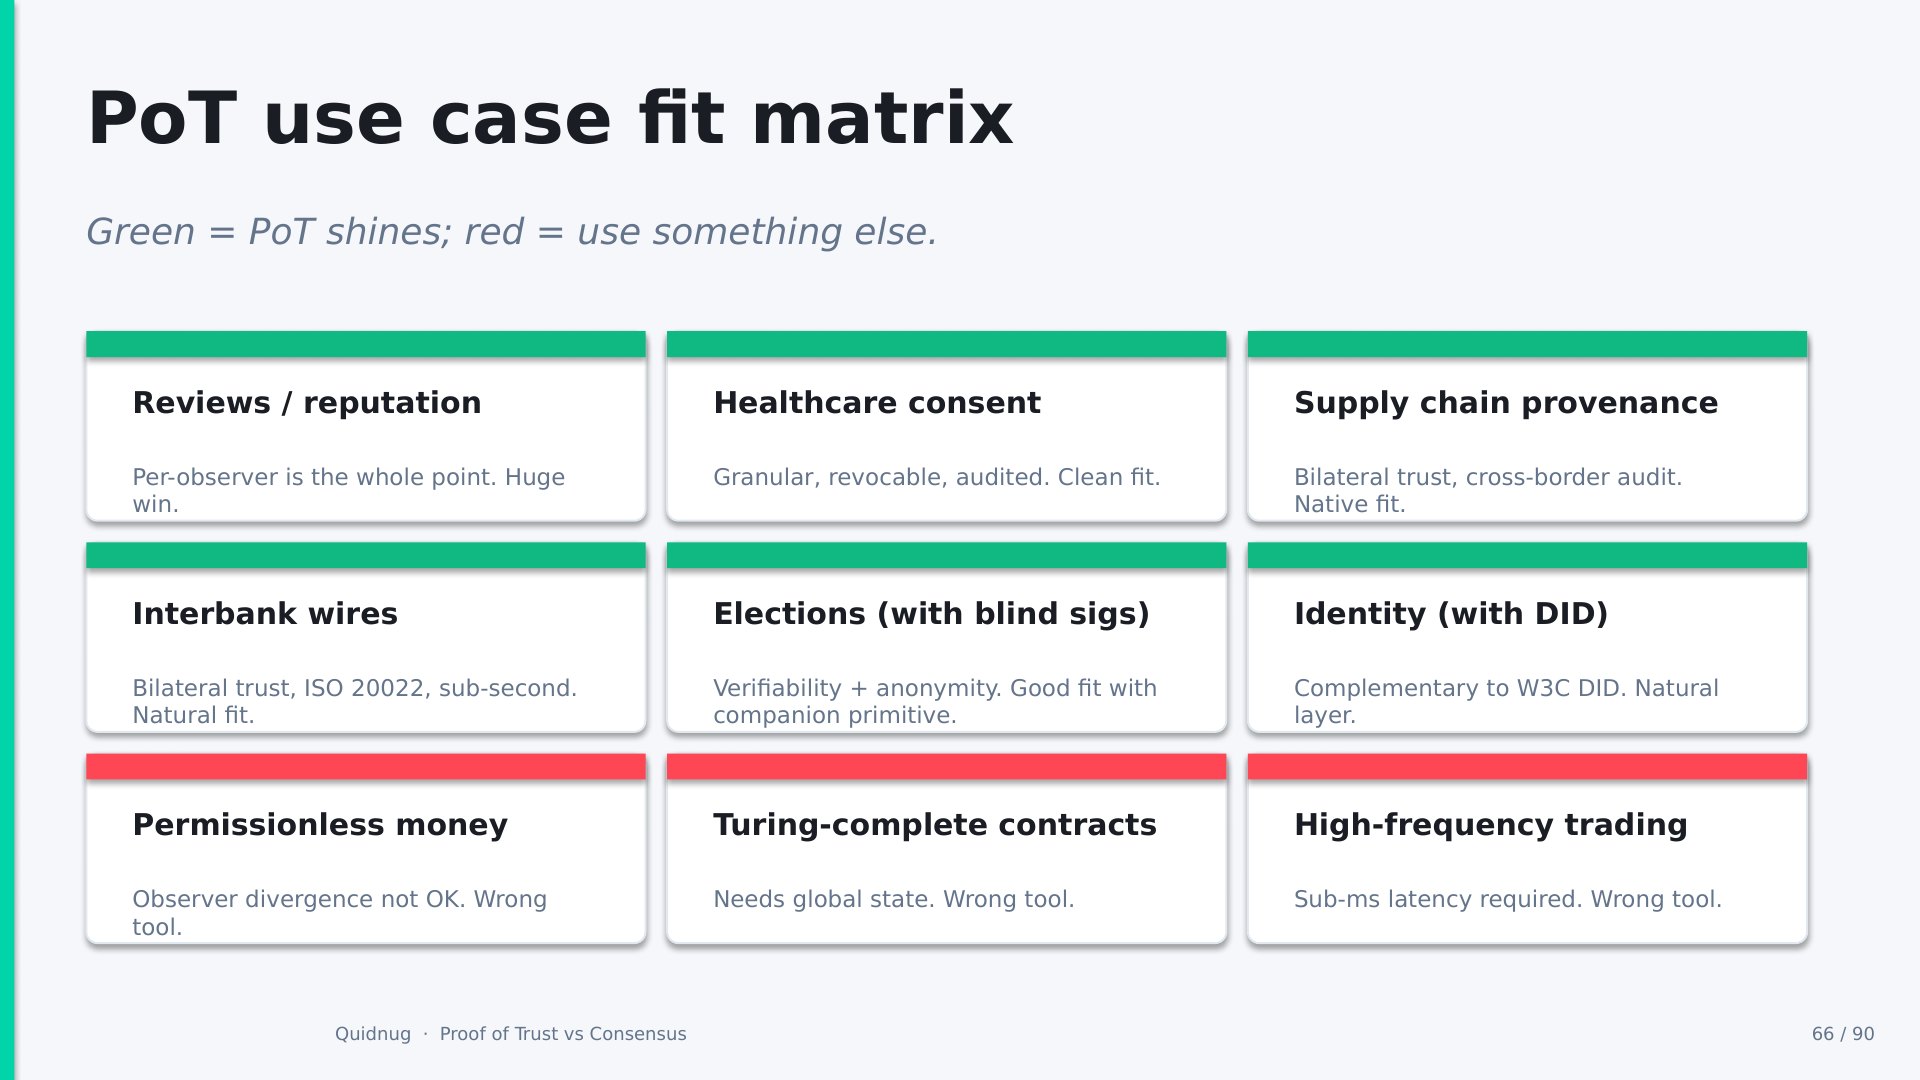Click green bar above Reviews / reputation
Viewport: 1920px width, 1080px height.
coord(366,344)
